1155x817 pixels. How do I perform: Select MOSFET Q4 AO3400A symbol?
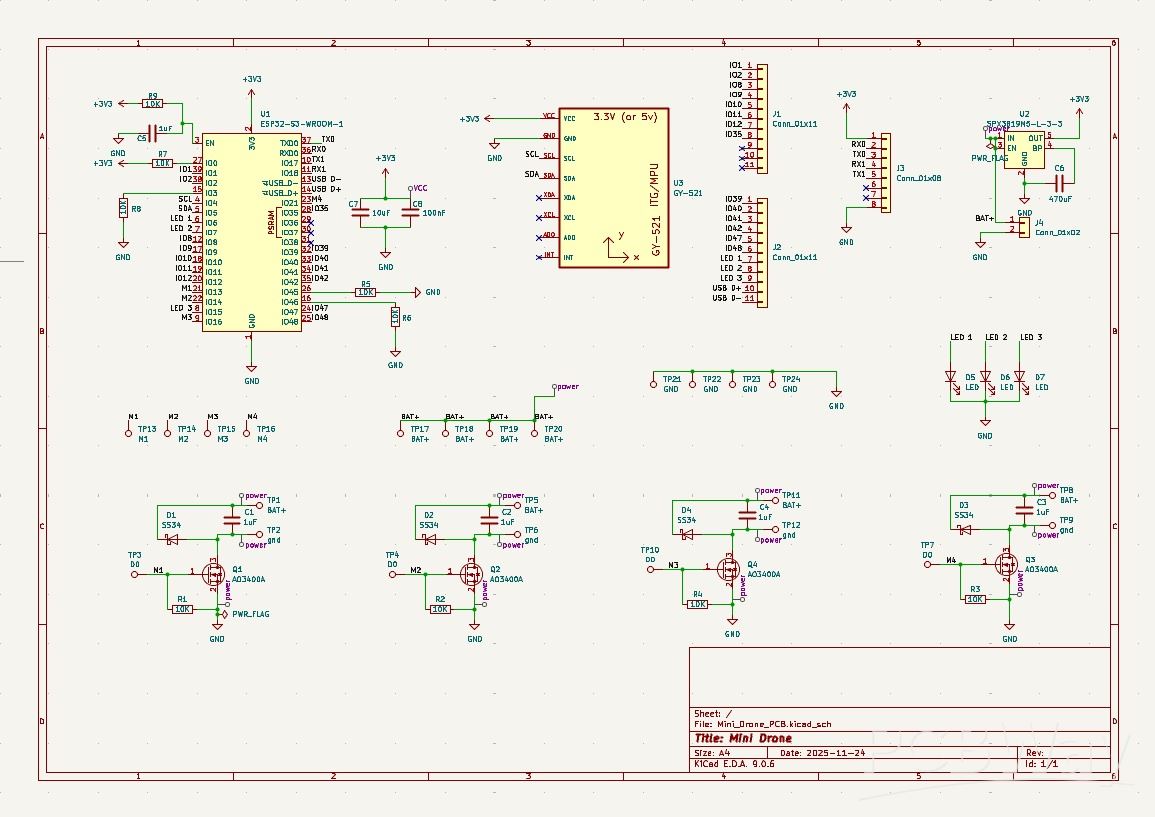pos(730,568)
